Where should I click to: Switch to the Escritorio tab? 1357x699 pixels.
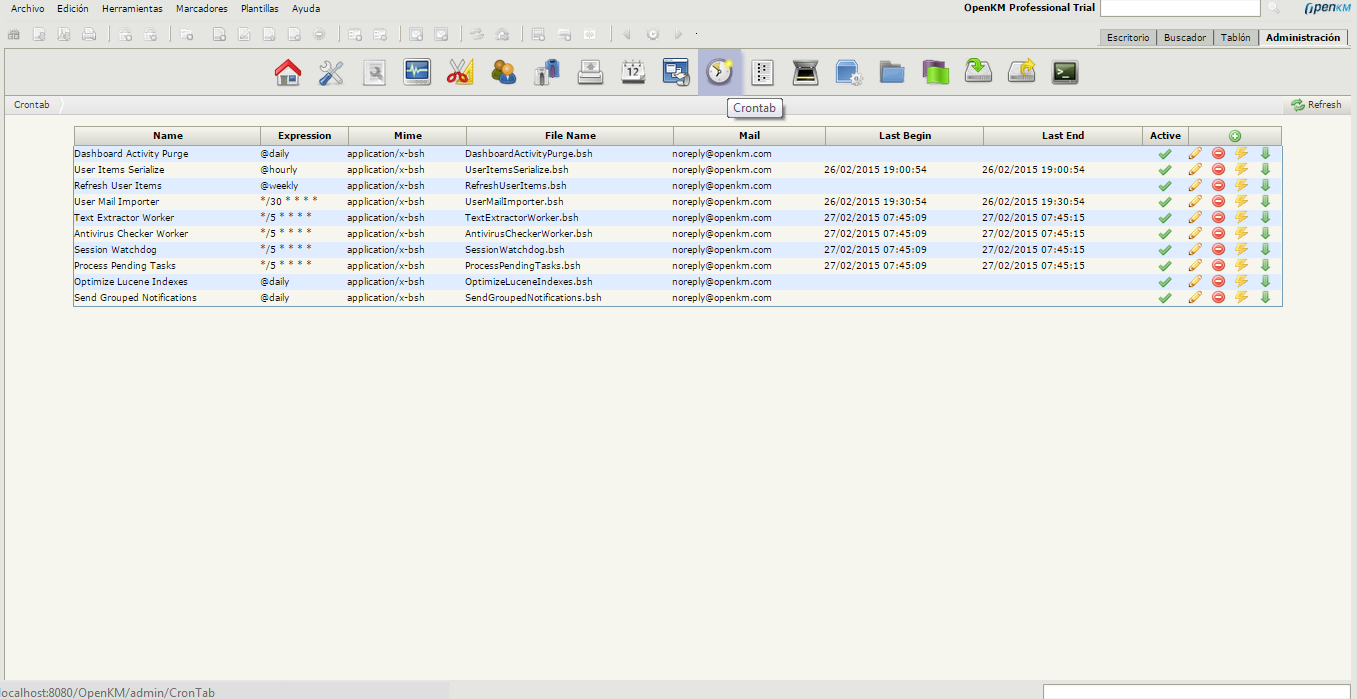1127,38
